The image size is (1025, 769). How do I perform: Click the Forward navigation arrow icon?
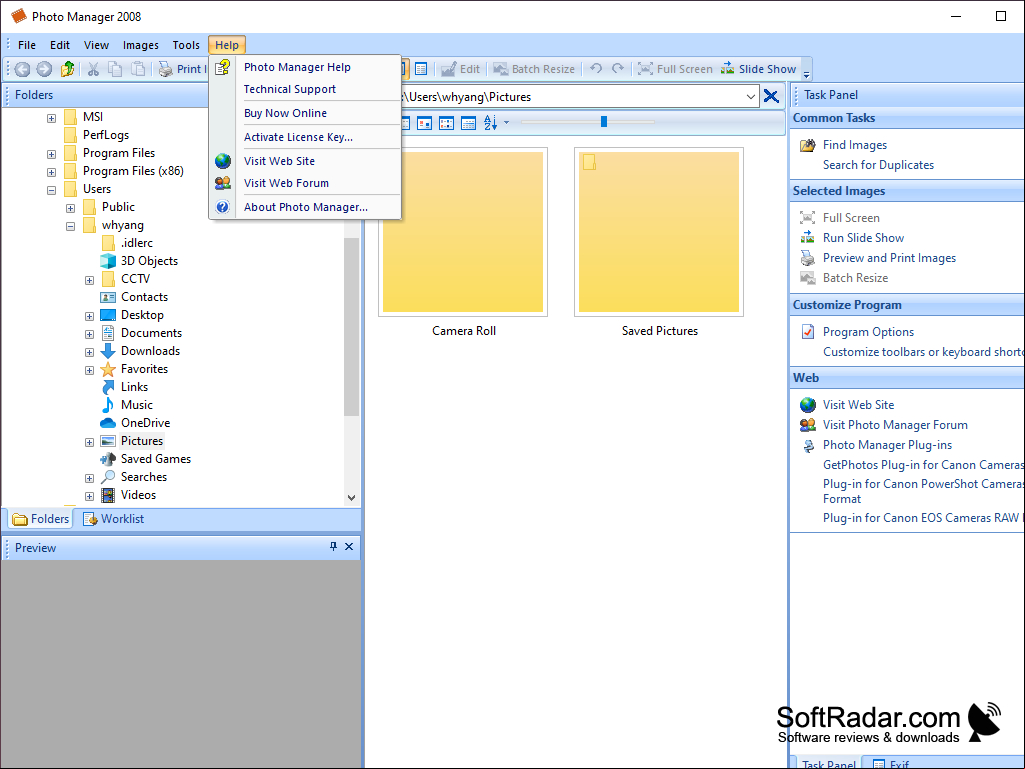coord(44,69)
